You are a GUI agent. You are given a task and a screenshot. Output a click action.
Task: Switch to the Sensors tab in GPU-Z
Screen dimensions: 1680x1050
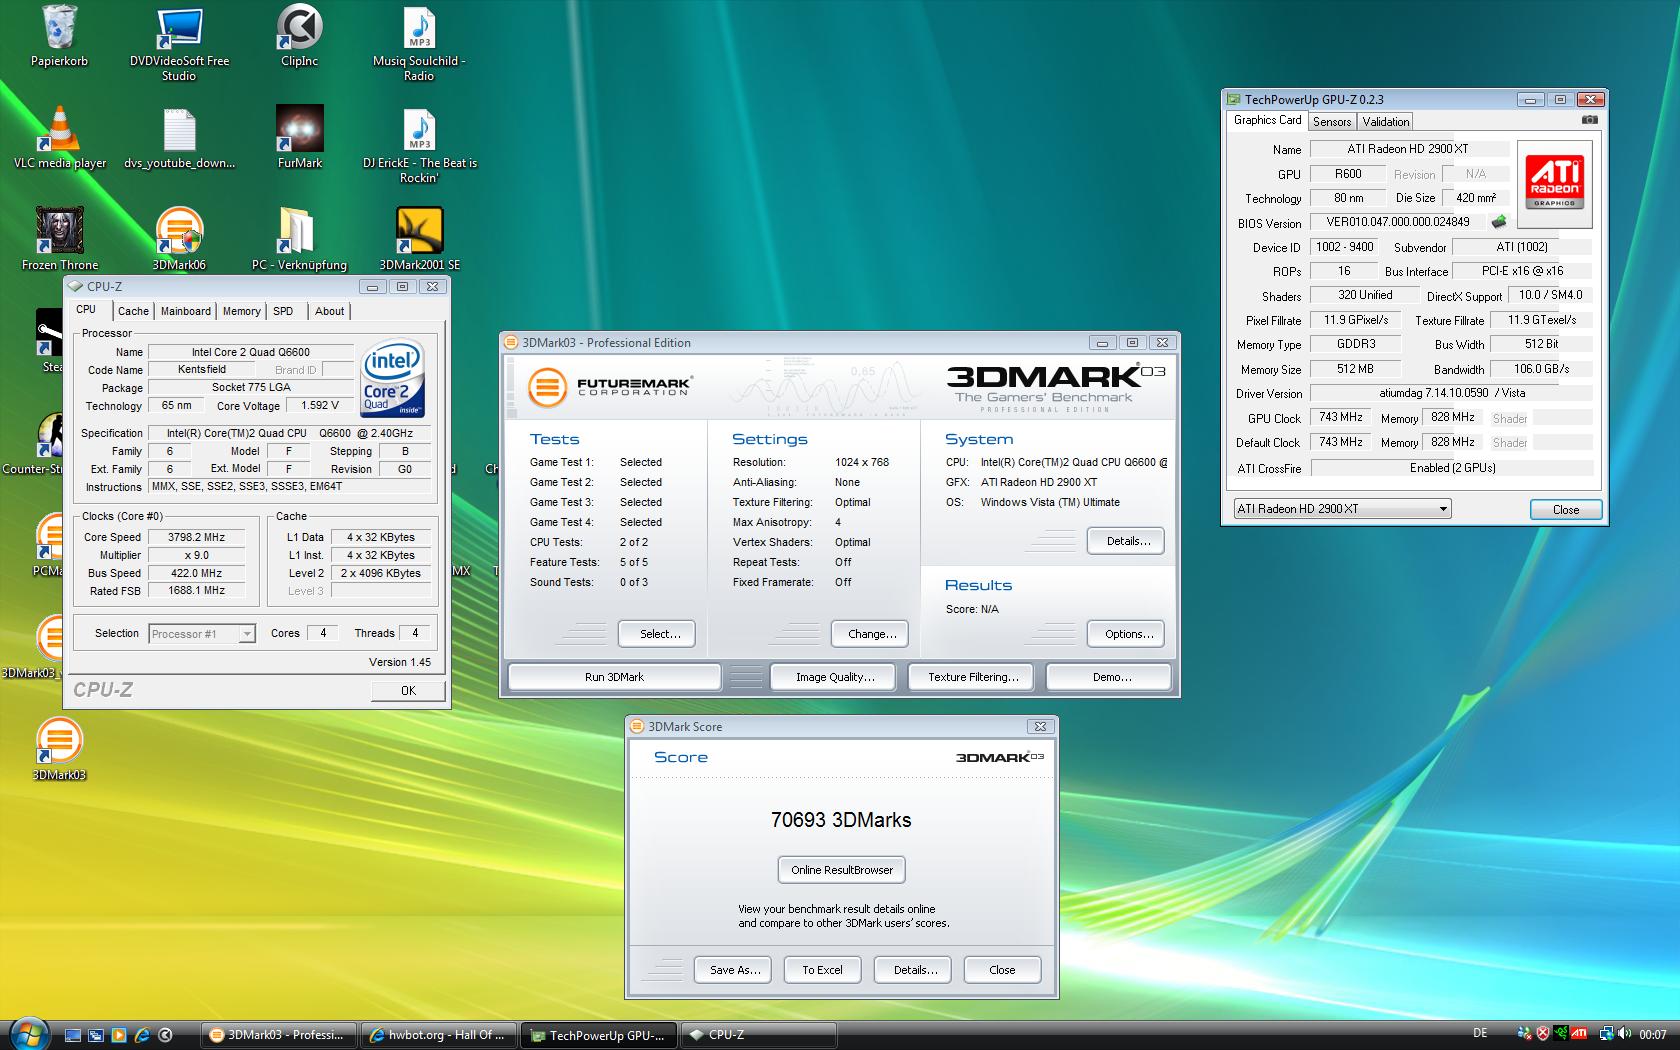pyautogui.click(x=1332, y=122)
